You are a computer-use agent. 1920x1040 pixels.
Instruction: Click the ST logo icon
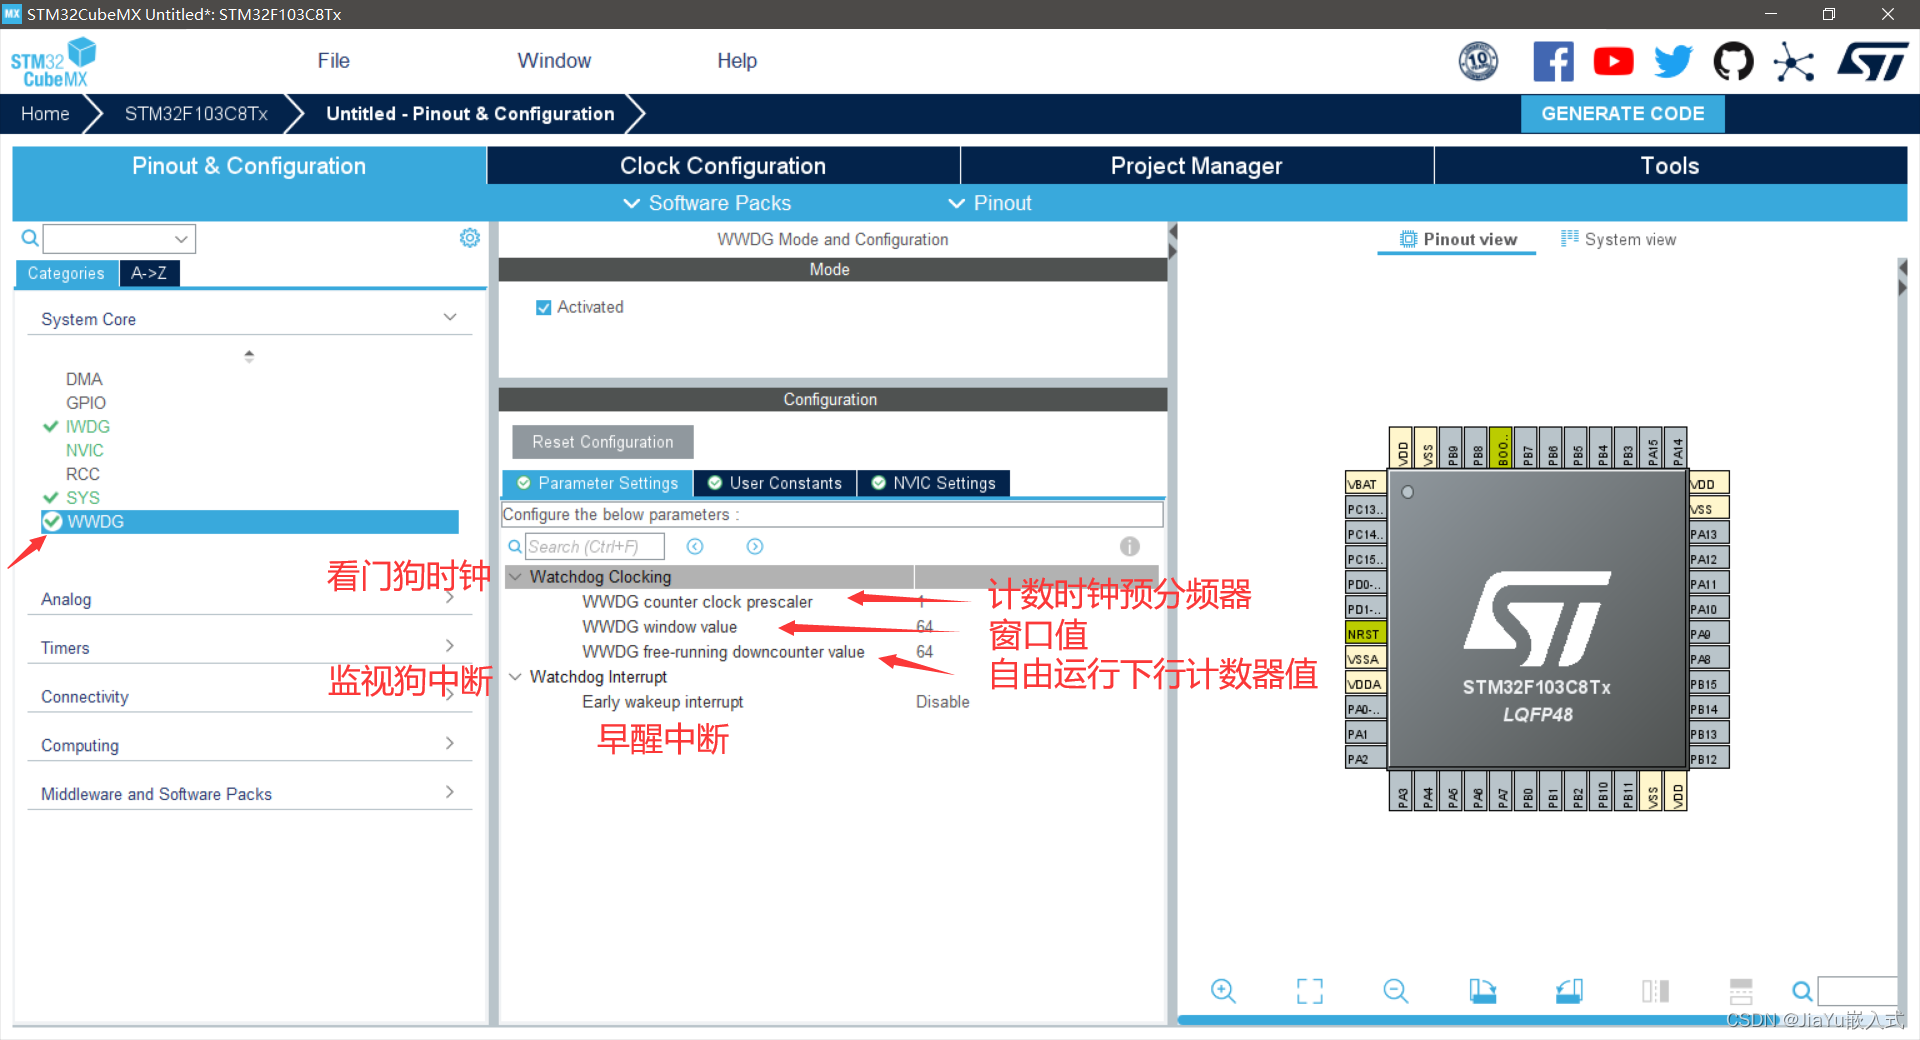coord(1872,62)
